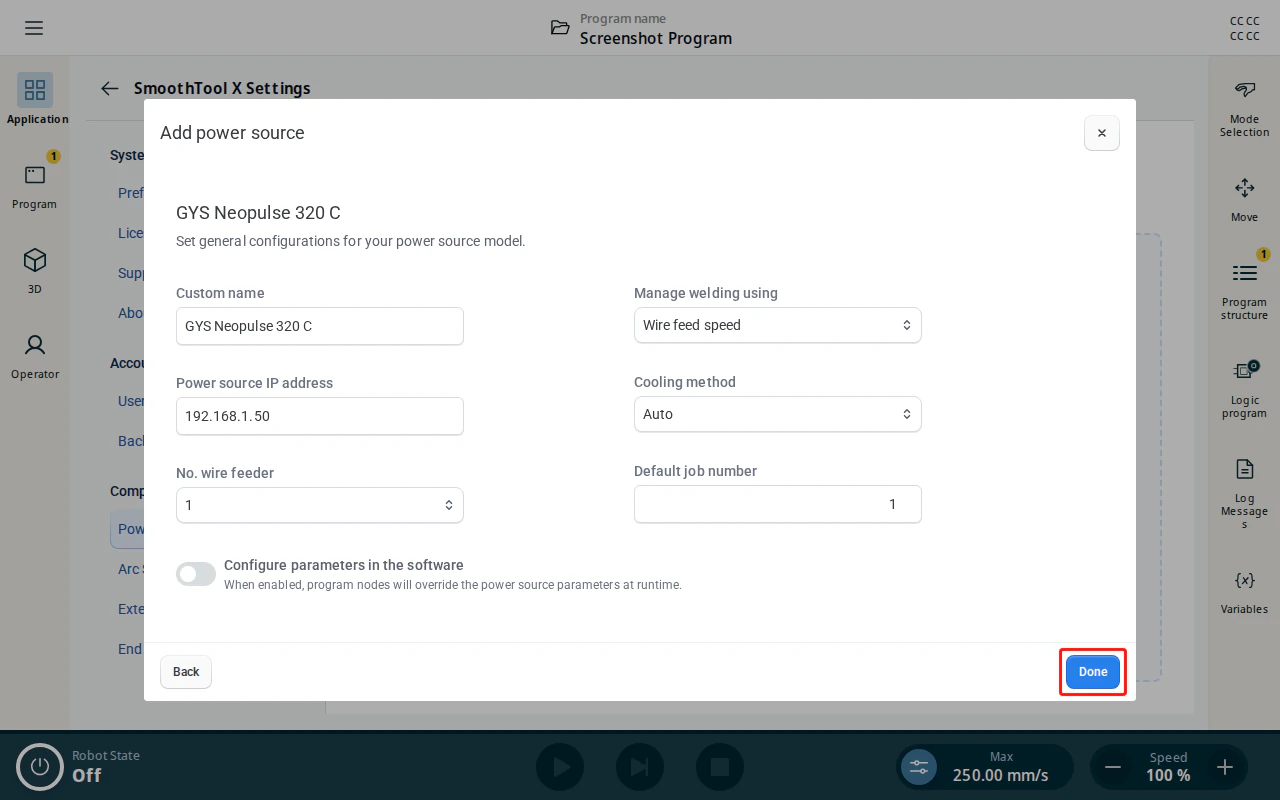Select the Operator person icon
Viewport: 1280px width, 800px height.
[35, 345]
